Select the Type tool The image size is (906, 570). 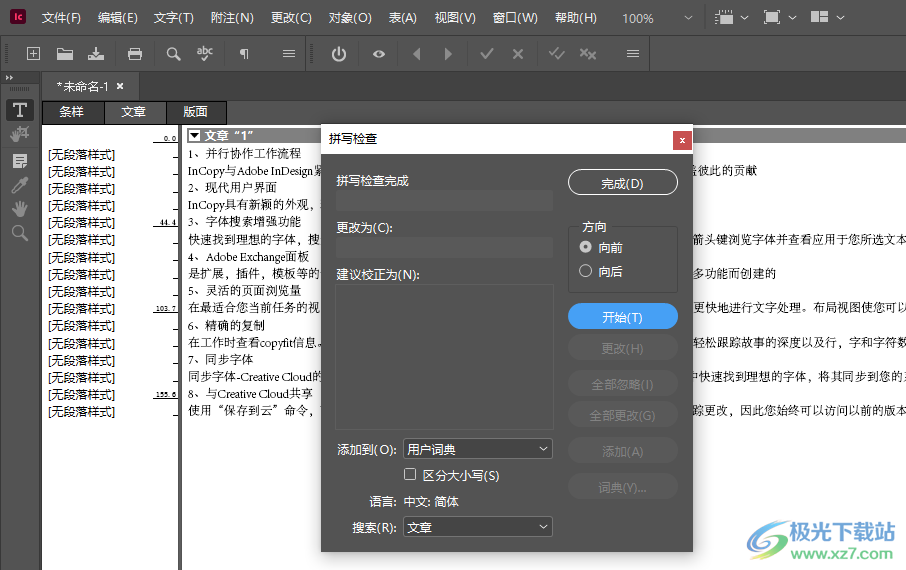(x=20, y=110)
